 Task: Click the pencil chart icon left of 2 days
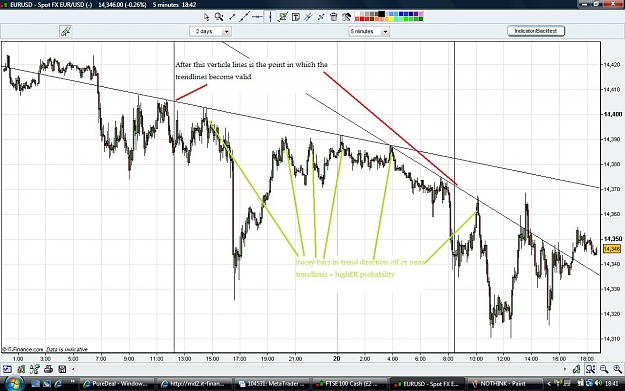click(x=65, y=31)
